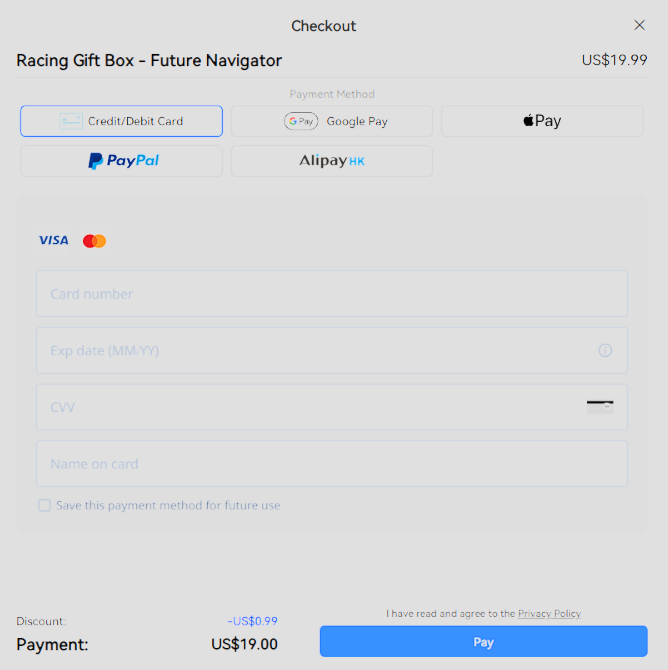Click the CVV card illustration icon
The image size is (668, 670).
coord(600,407)
